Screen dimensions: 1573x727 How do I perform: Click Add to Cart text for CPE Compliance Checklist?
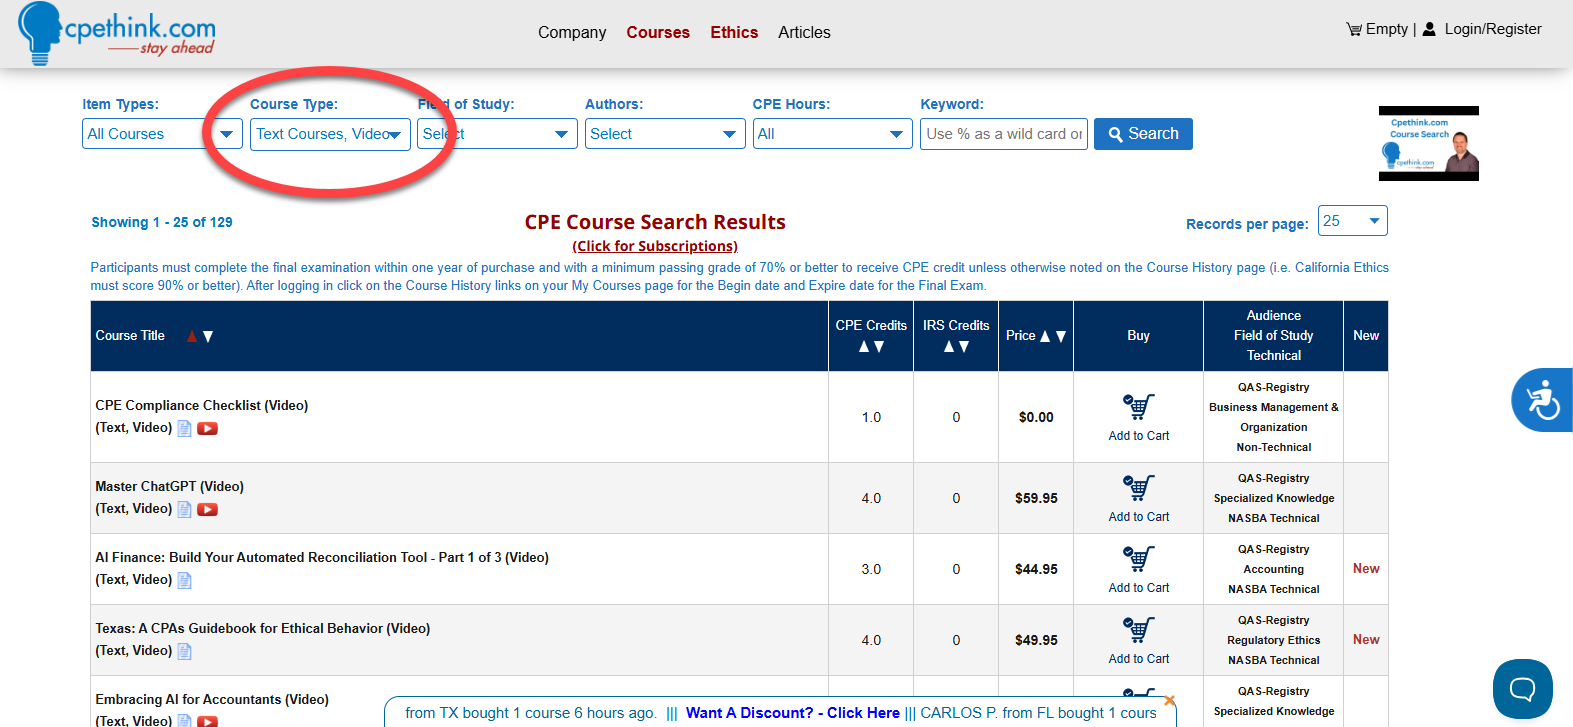click(1138, 436)
